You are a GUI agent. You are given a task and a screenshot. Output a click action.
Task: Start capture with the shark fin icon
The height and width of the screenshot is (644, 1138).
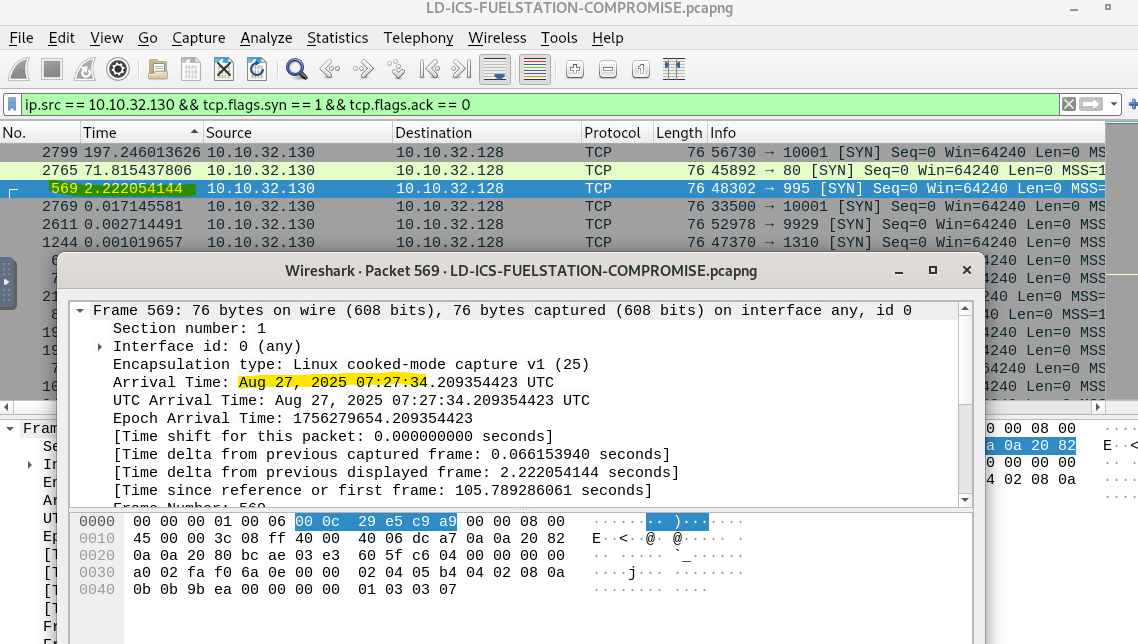pyautogui.click(x=19, y=69)
